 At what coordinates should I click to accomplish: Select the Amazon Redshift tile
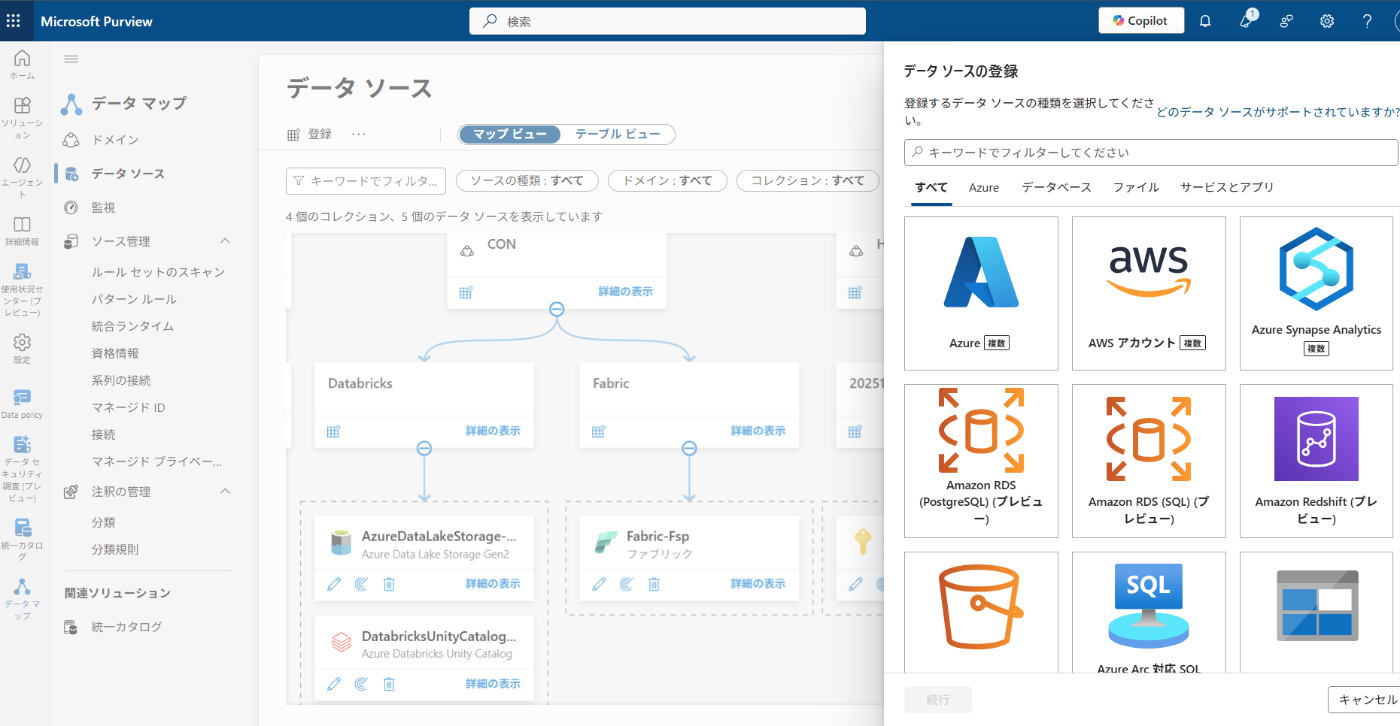click(x=1316, y=461)
